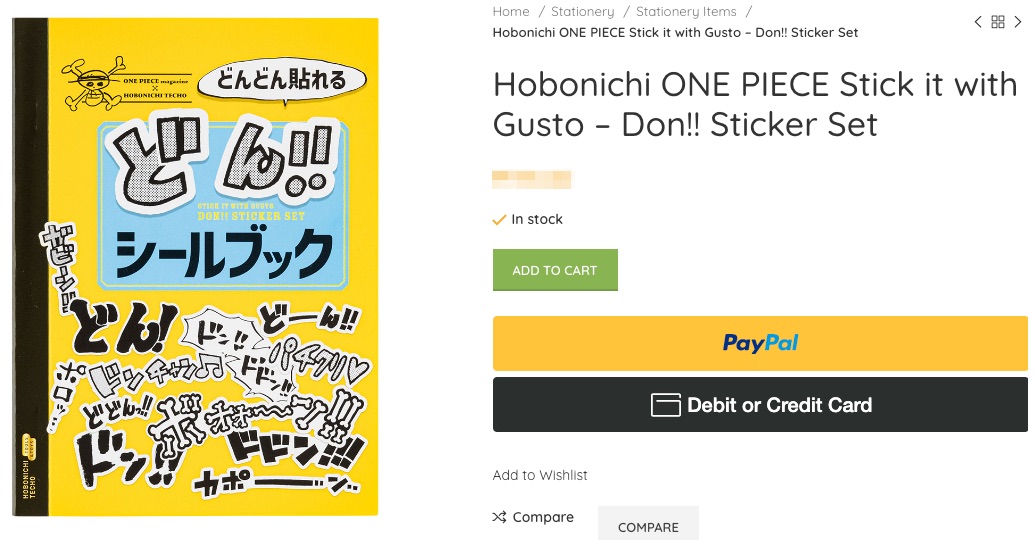The width and height of the screenshot is (1034, 540).
Task: Click the credit card icon
Action: (666, 405)
